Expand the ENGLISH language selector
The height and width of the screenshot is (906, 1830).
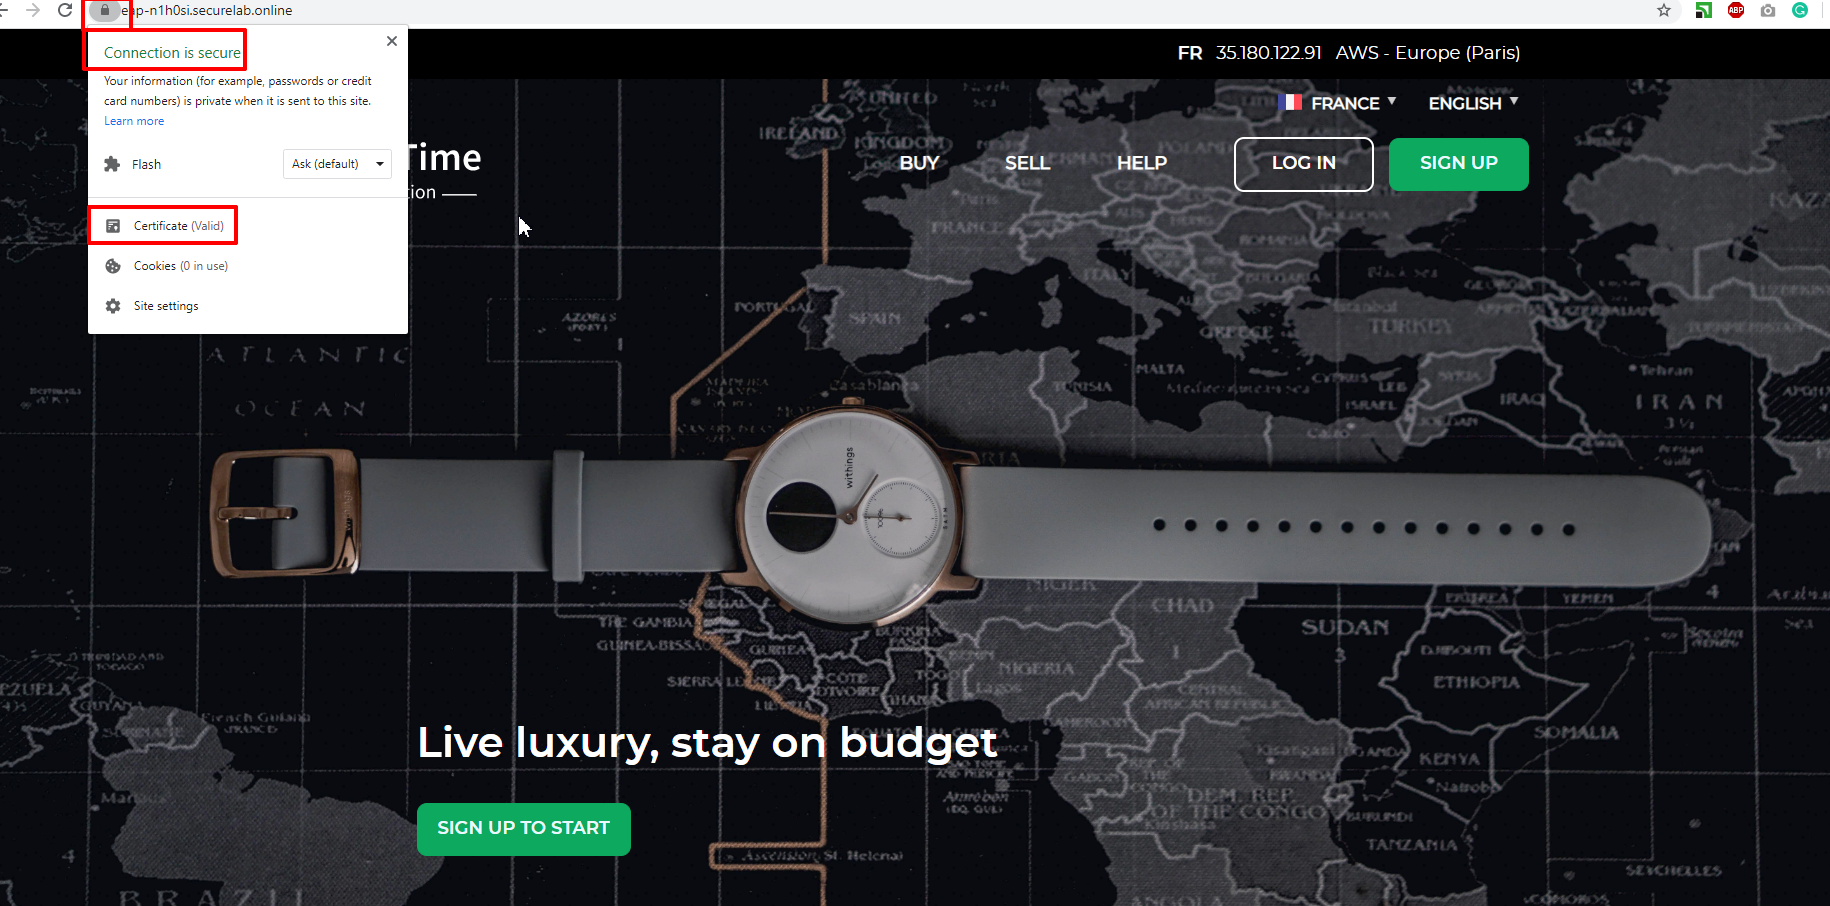pyautogui.click(x=1473, y=103)
